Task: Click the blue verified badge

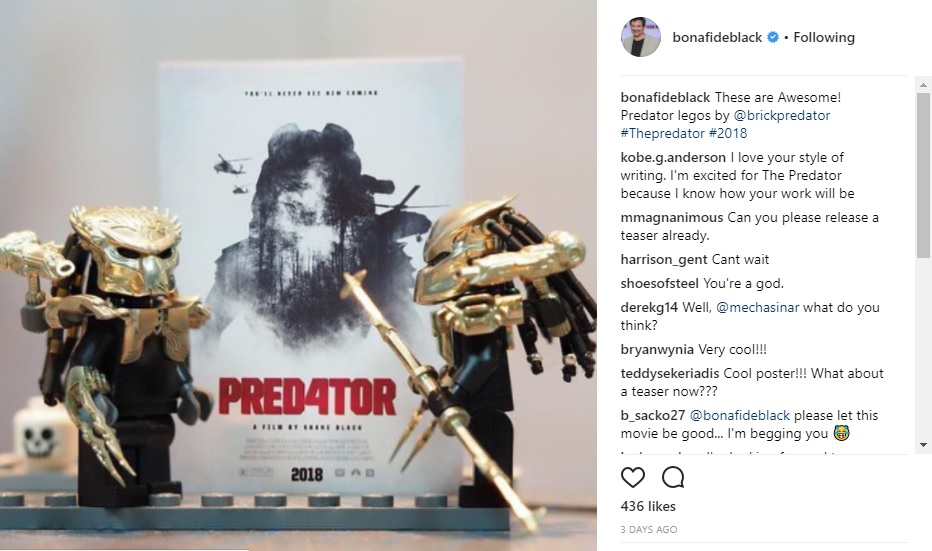Action: click(x=773, y=37)
